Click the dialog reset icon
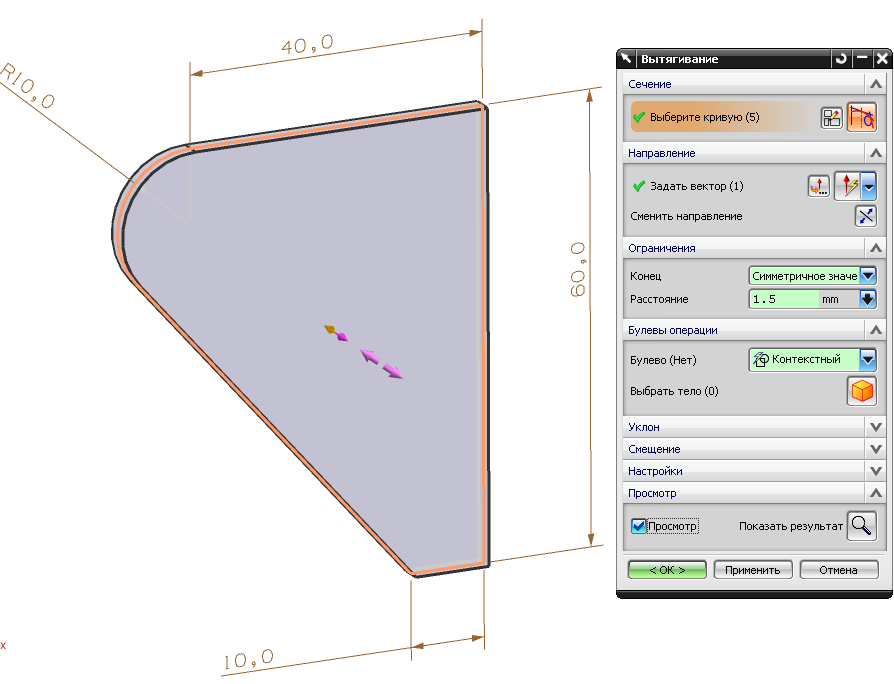 click(x=841, y=59)
